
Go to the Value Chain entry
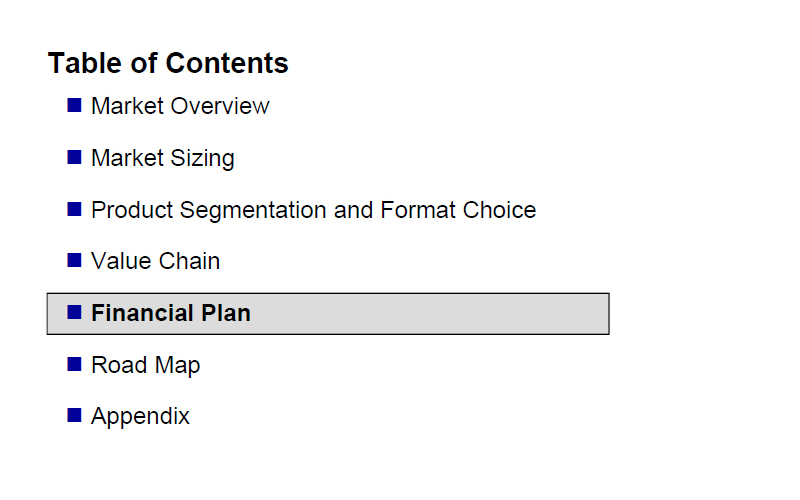pyautogui.click(x=156, y=261)
